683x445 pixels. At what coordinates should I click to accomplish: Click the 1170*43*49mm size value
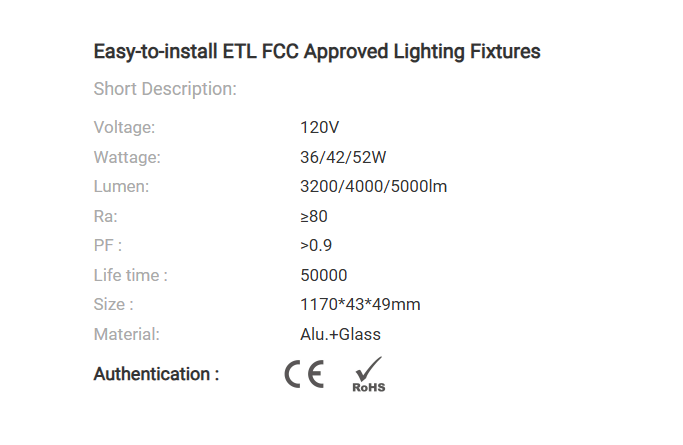click(x=360, y=304)
